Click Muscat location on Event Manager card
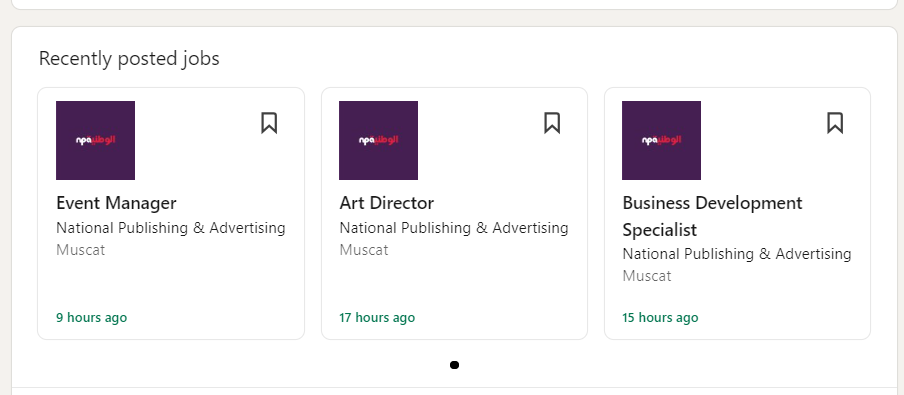904x395 pixels. click(x=81, y=250)
